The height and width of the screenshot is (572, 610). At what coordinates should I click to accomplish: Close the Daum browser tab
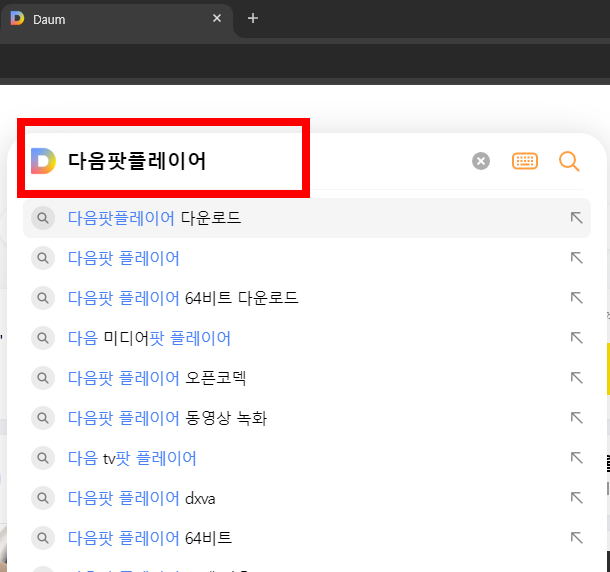click(x=217, y=18)
